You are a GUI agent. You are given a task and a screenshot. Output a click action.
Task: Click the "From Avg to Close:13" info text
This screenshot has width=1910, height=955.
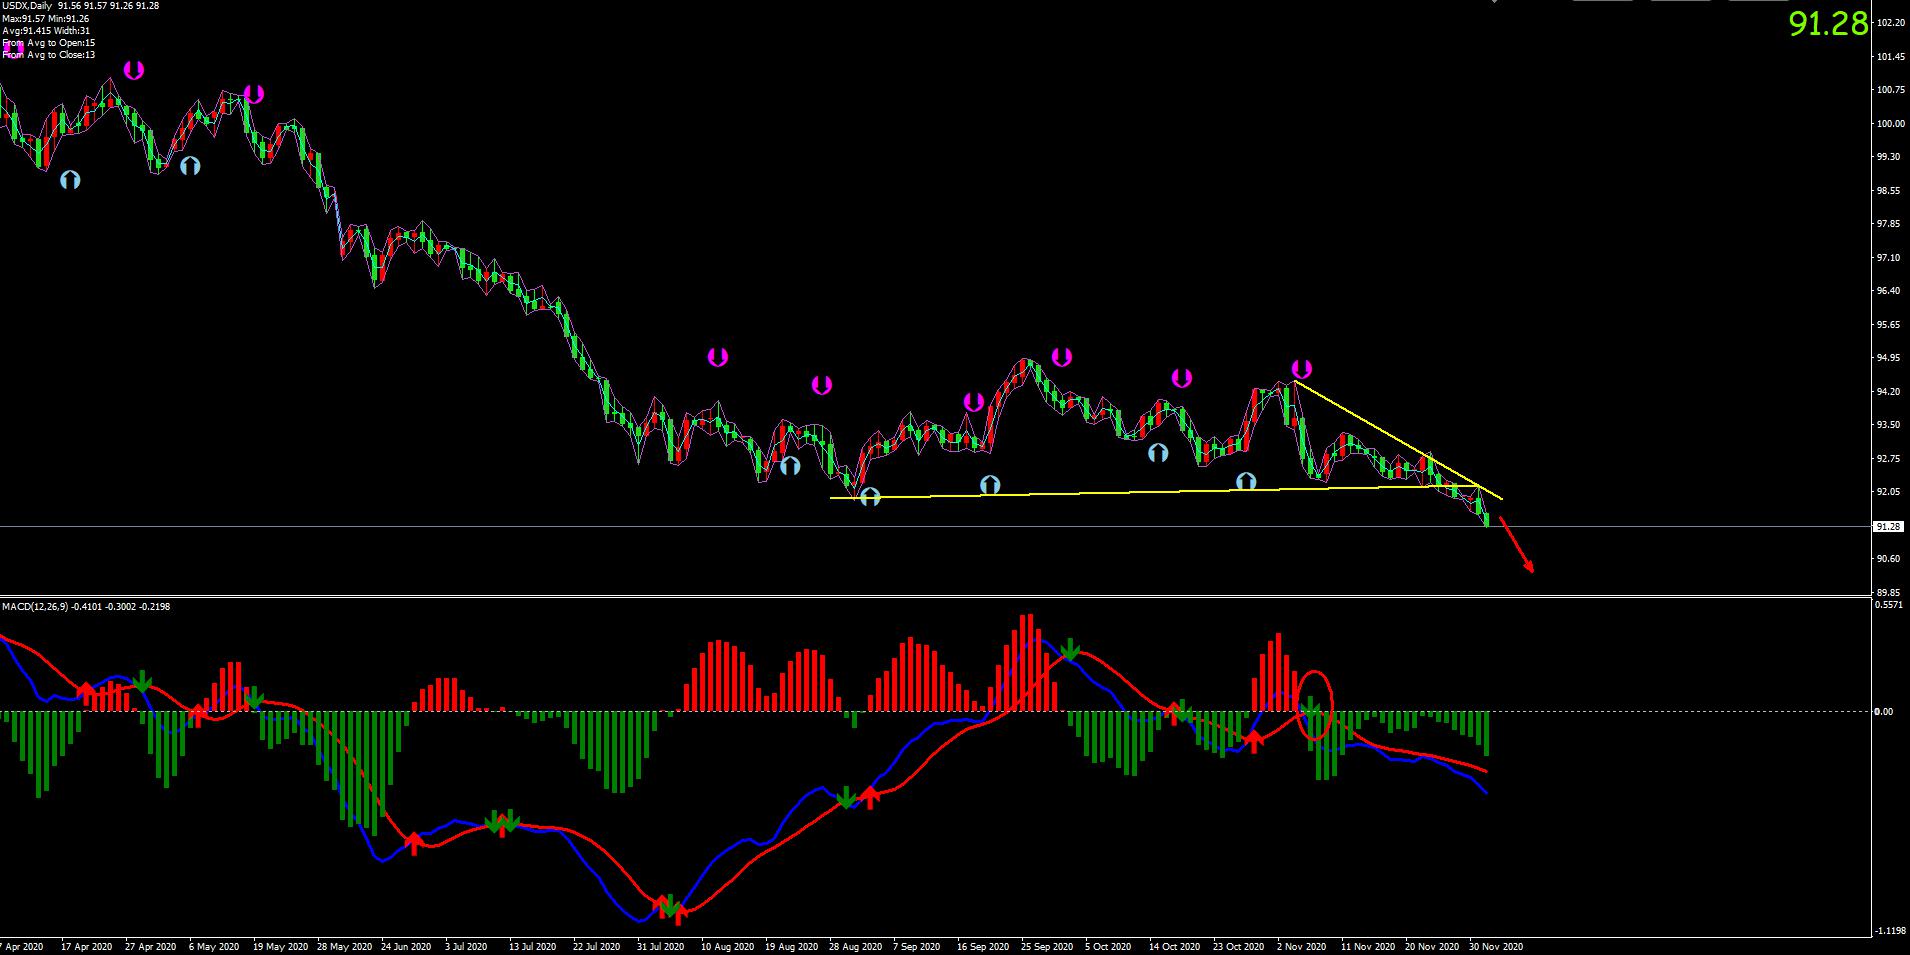tap(50, 55)
